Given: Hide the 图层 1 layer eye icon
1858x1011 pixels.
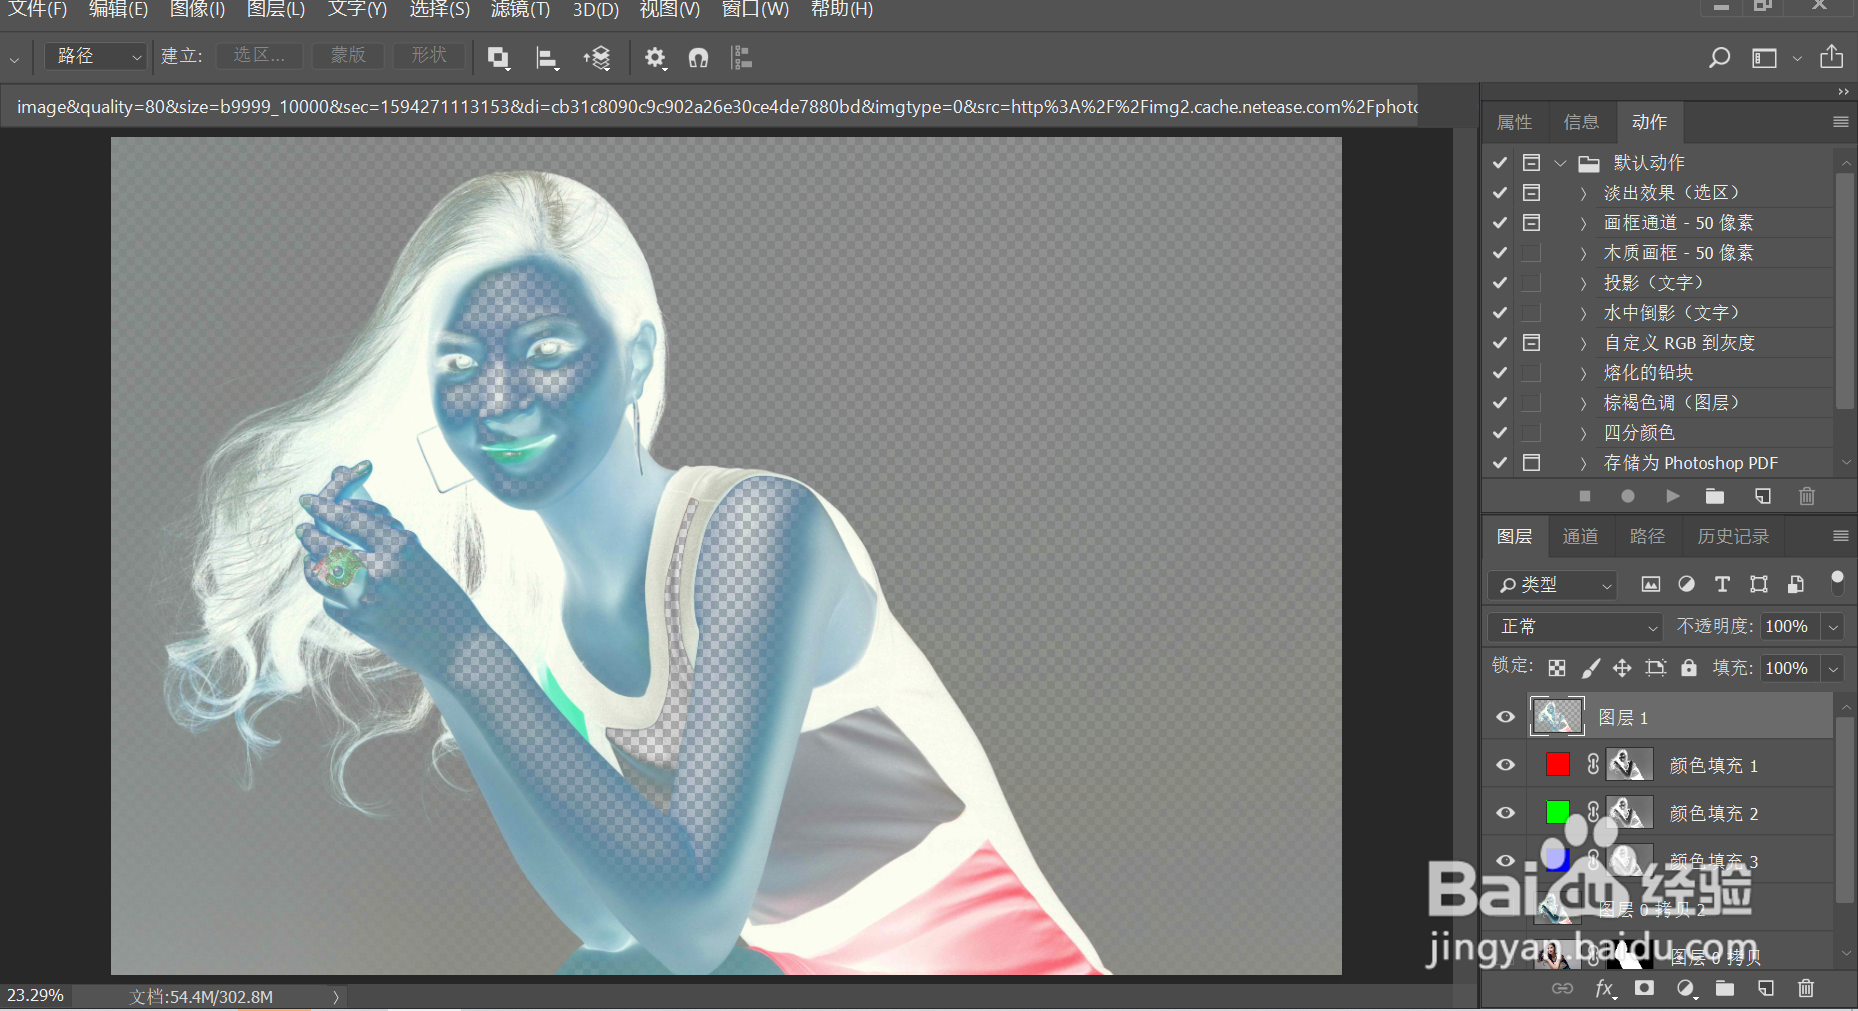Looking at the screenshot, I should pyautogui.click(x=1505, y=717).
